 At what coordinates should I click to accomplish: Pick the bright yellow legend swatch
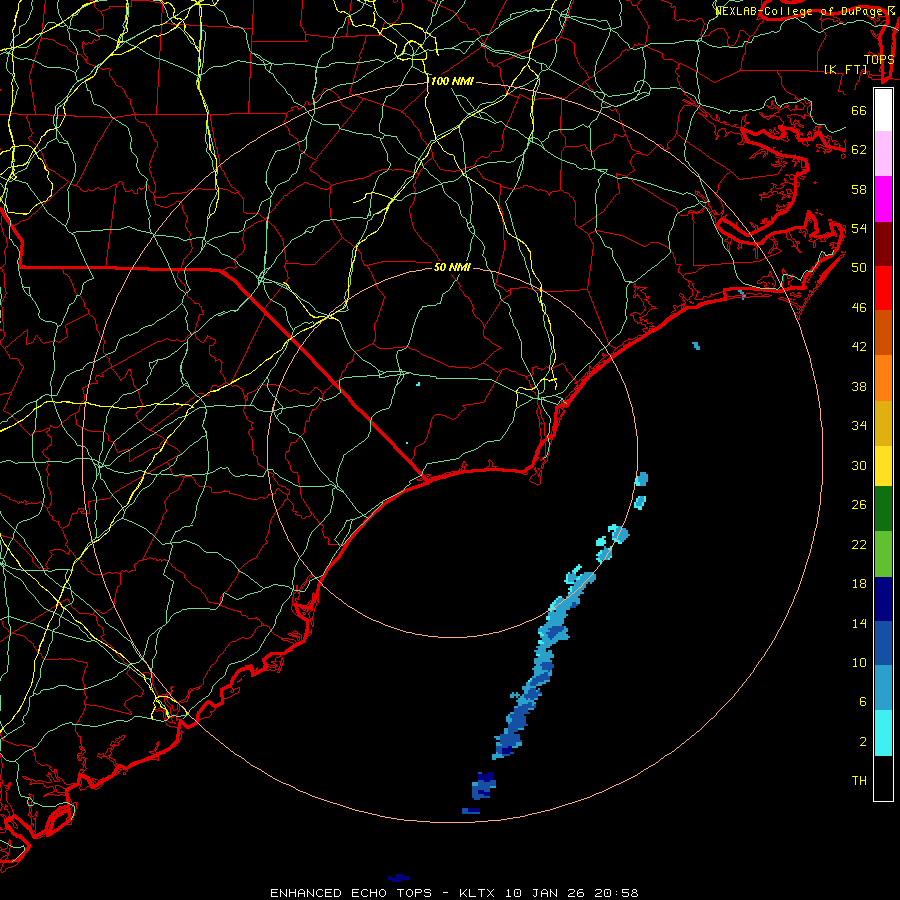coord(883,466)
